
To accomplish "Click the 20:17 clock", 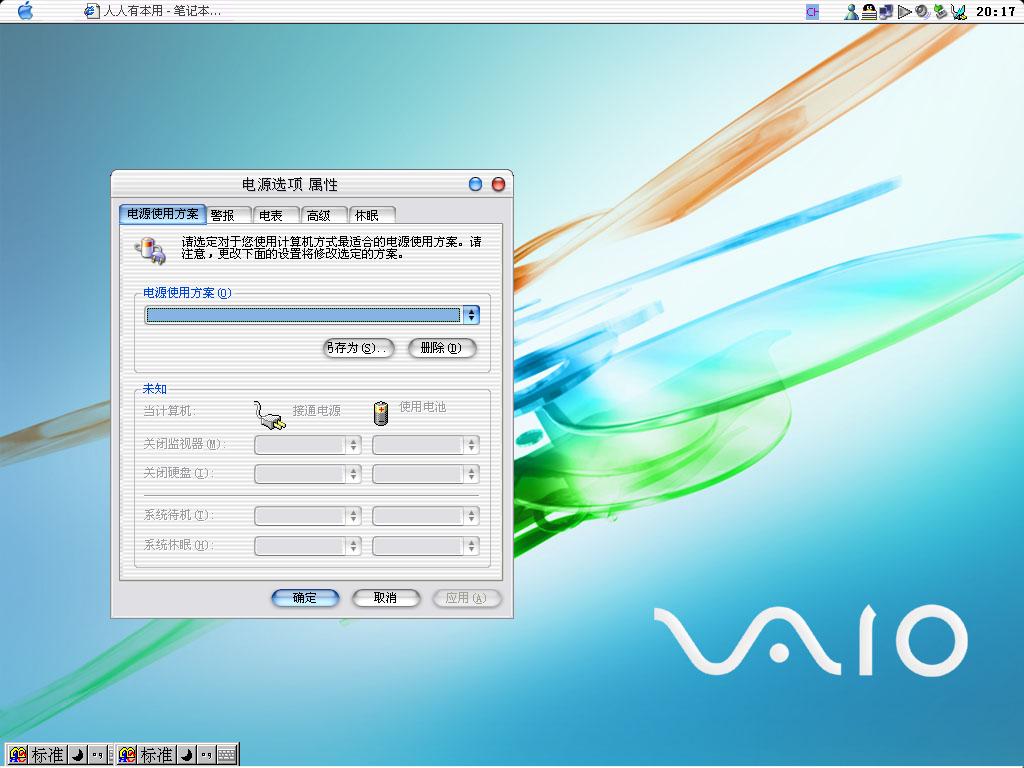I will (x=995, y=12).
